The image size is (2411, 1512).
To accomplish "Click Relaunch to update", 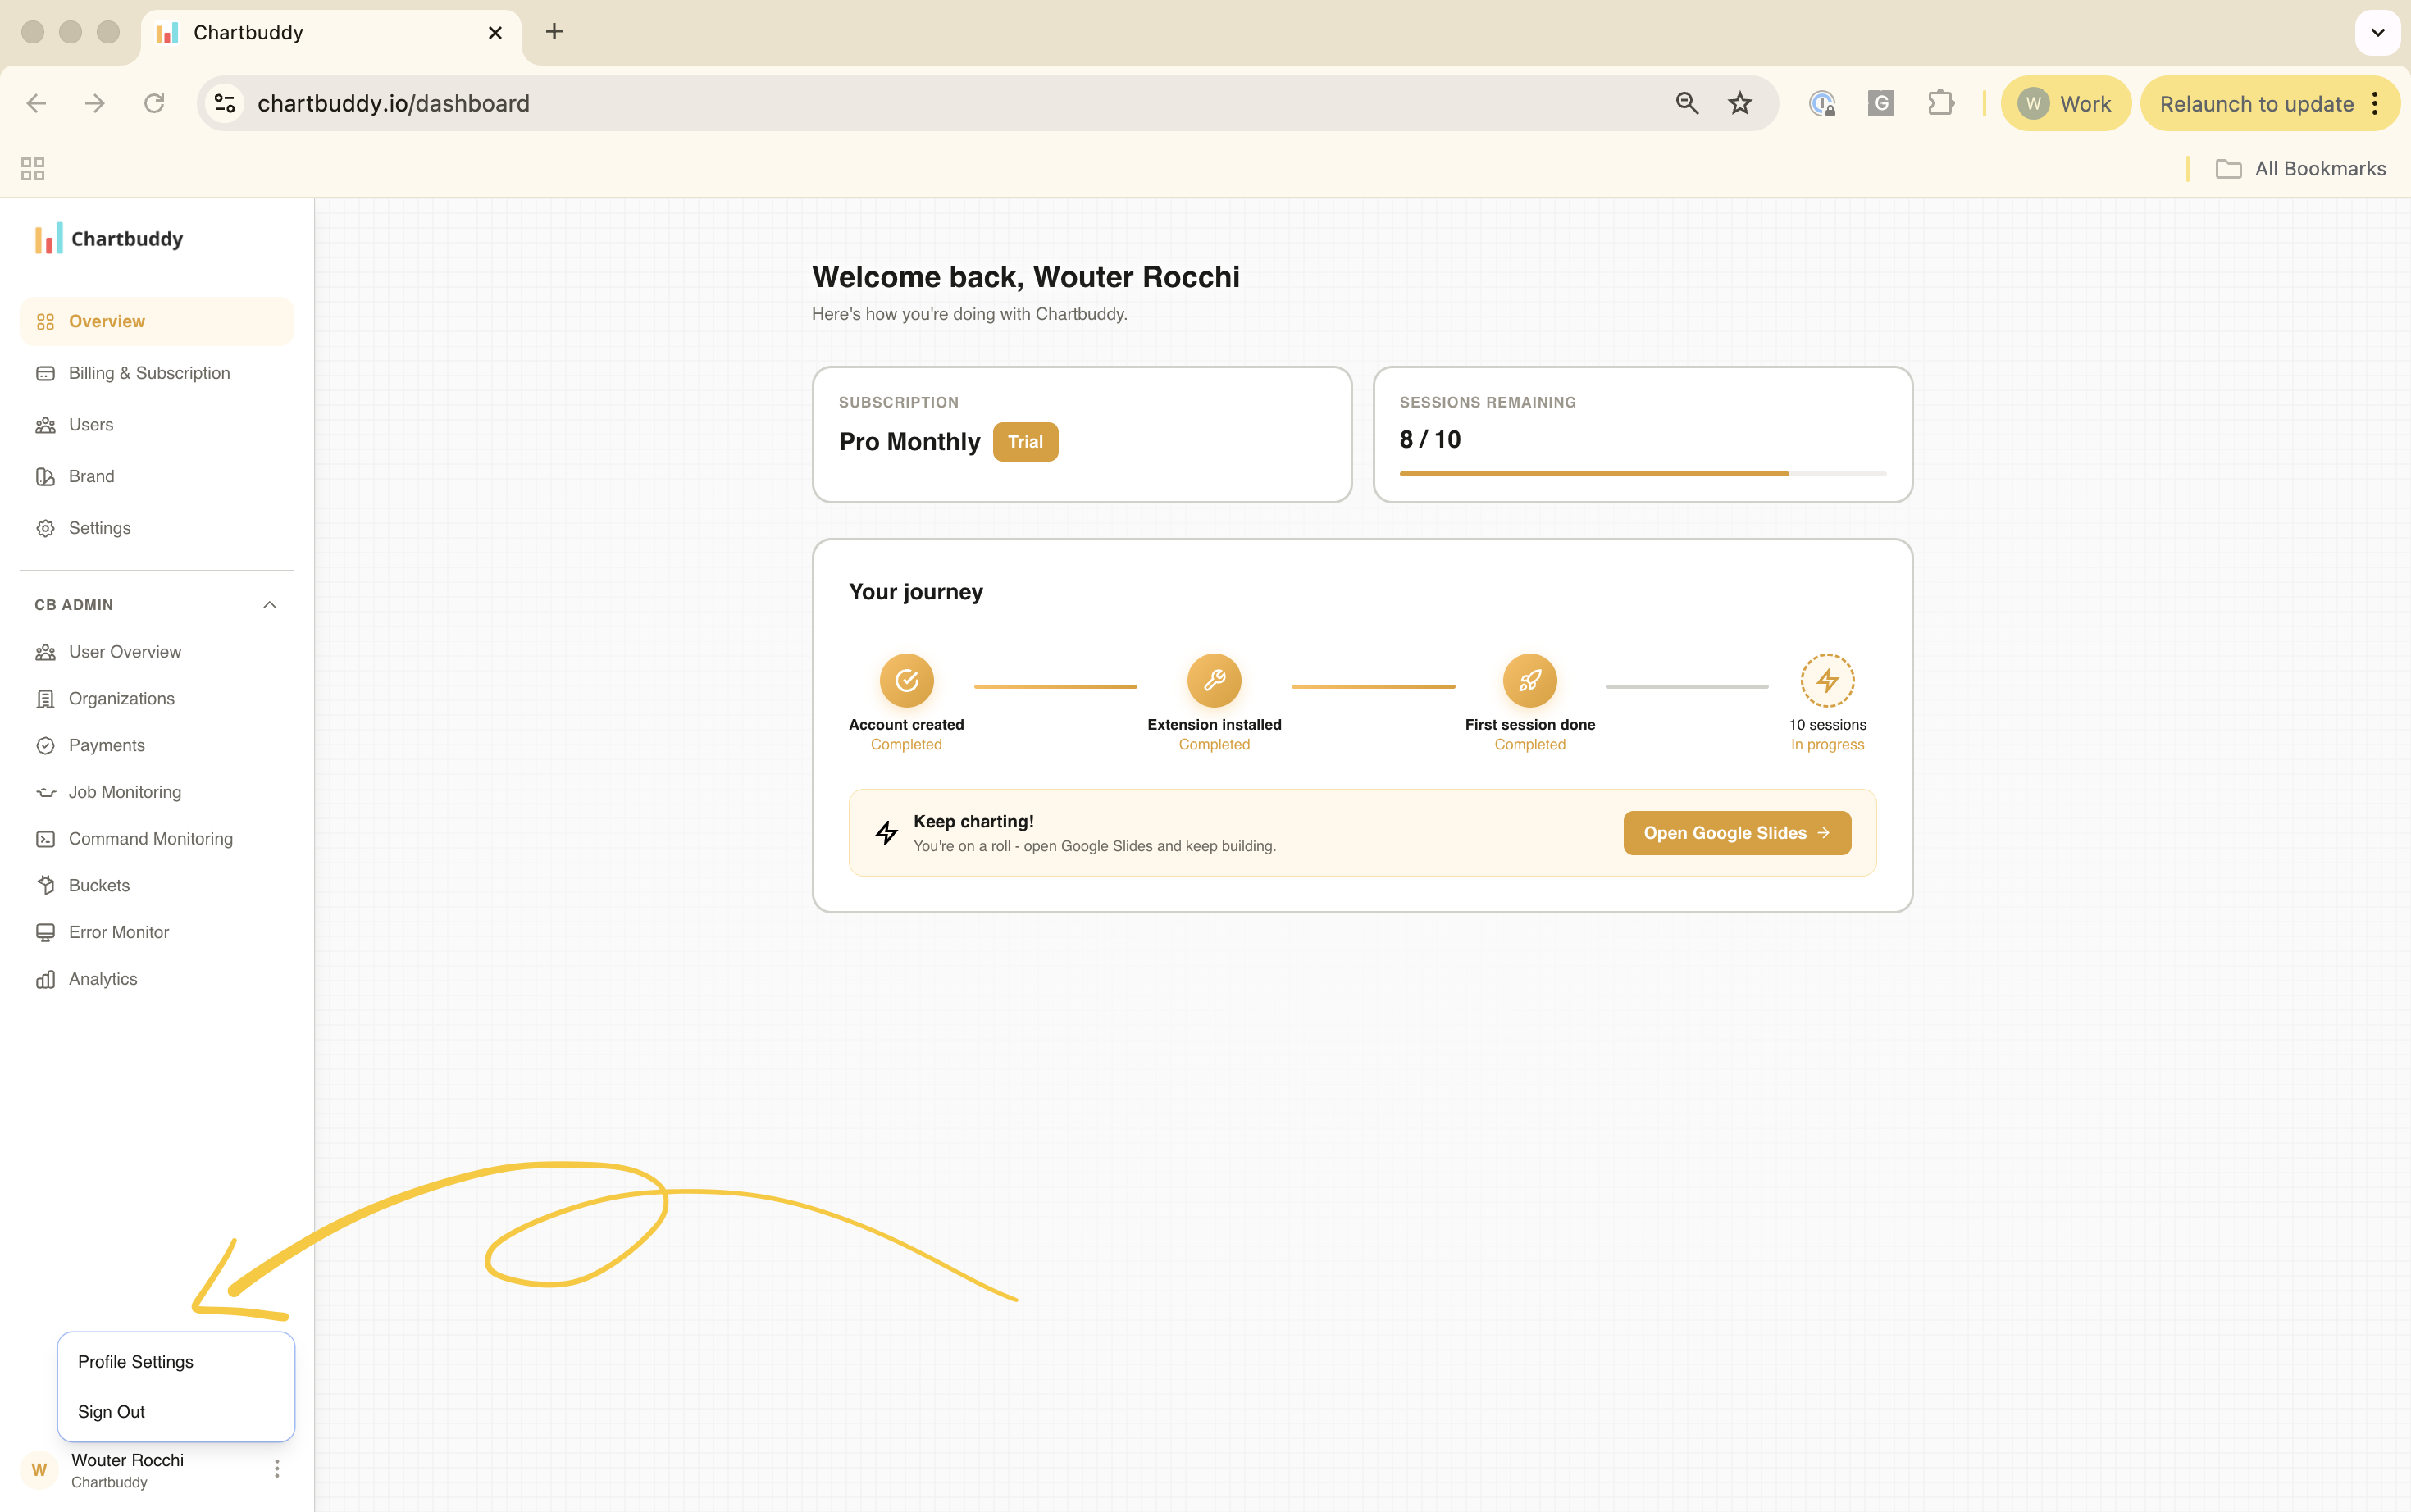I will pos(2255,103).
